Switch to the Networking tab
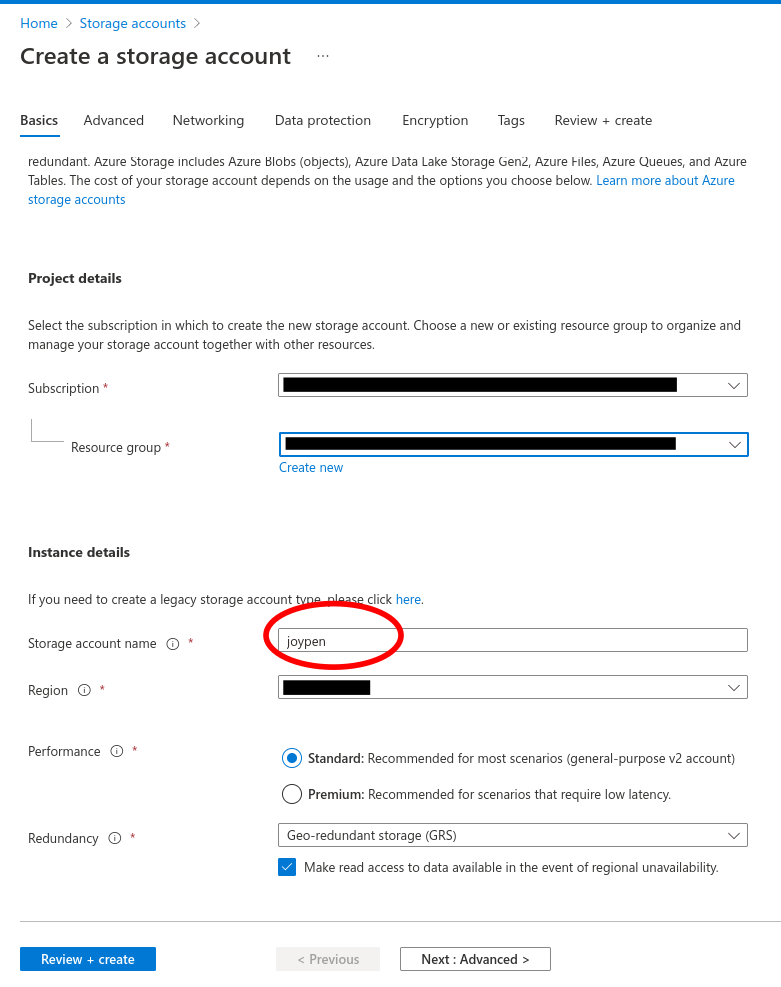This screenshot has height=987, width=781. point(208,120)
